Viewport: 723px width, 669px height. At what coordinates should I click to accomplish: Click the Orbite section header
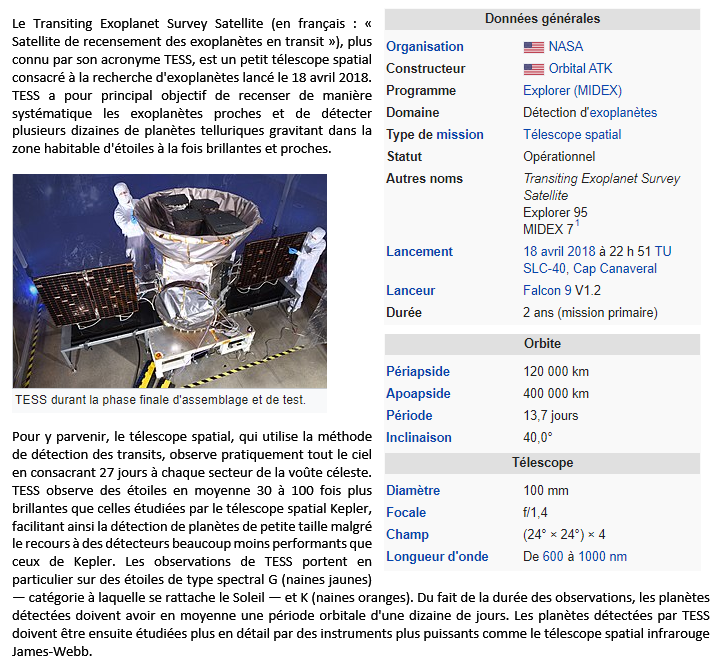coord(542,344)
